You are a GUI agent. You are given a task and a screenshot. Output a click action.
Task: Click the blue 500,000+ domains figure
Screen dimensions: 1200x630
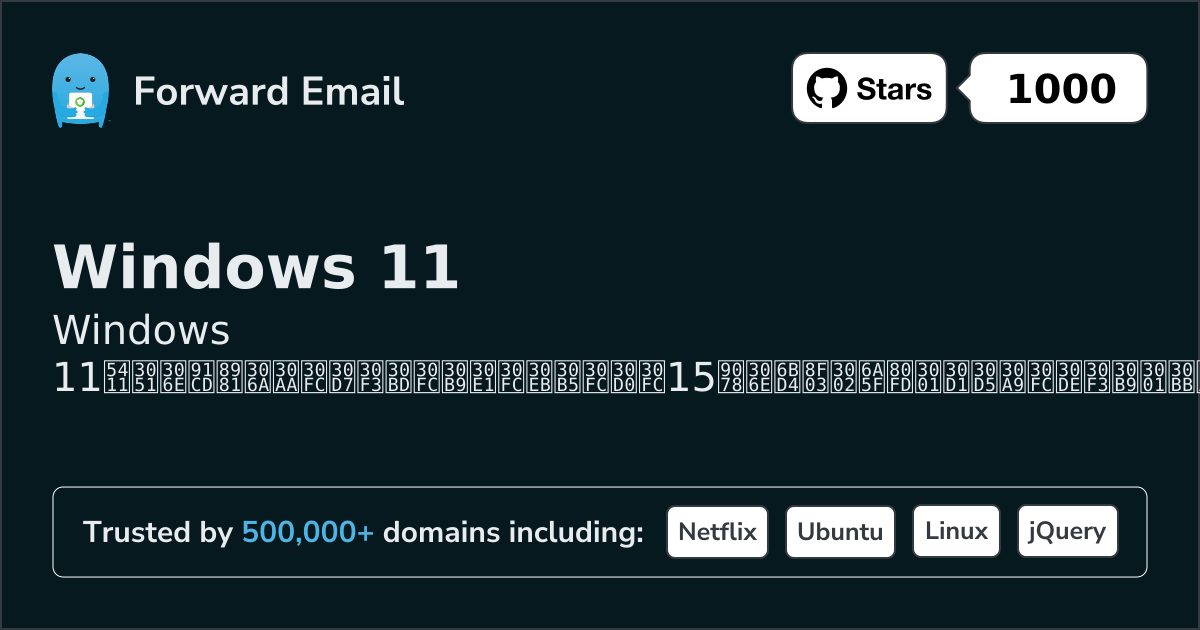pyautogui.click(x=308, y=533)
